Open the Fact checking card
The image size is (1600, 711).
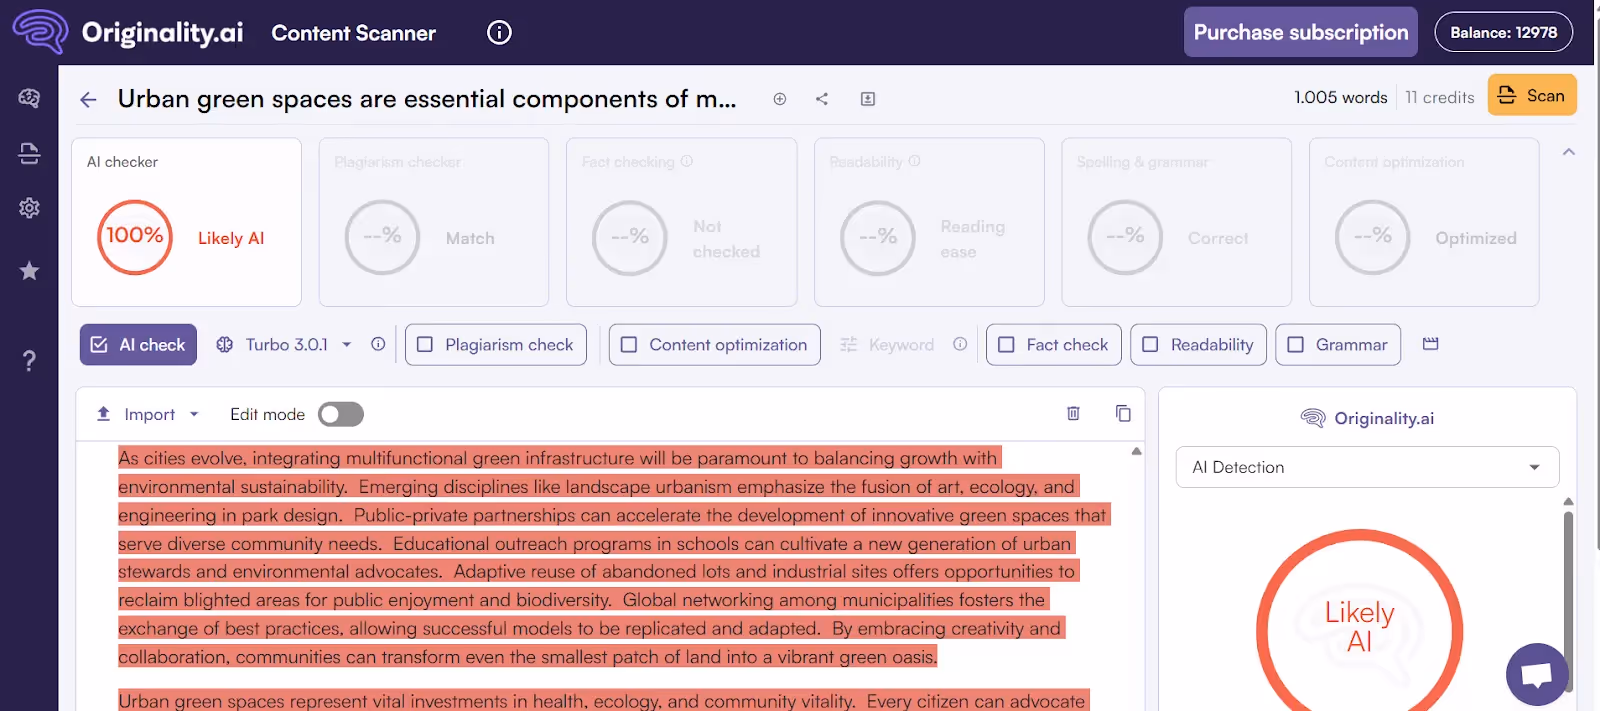[x=682, y=222]
